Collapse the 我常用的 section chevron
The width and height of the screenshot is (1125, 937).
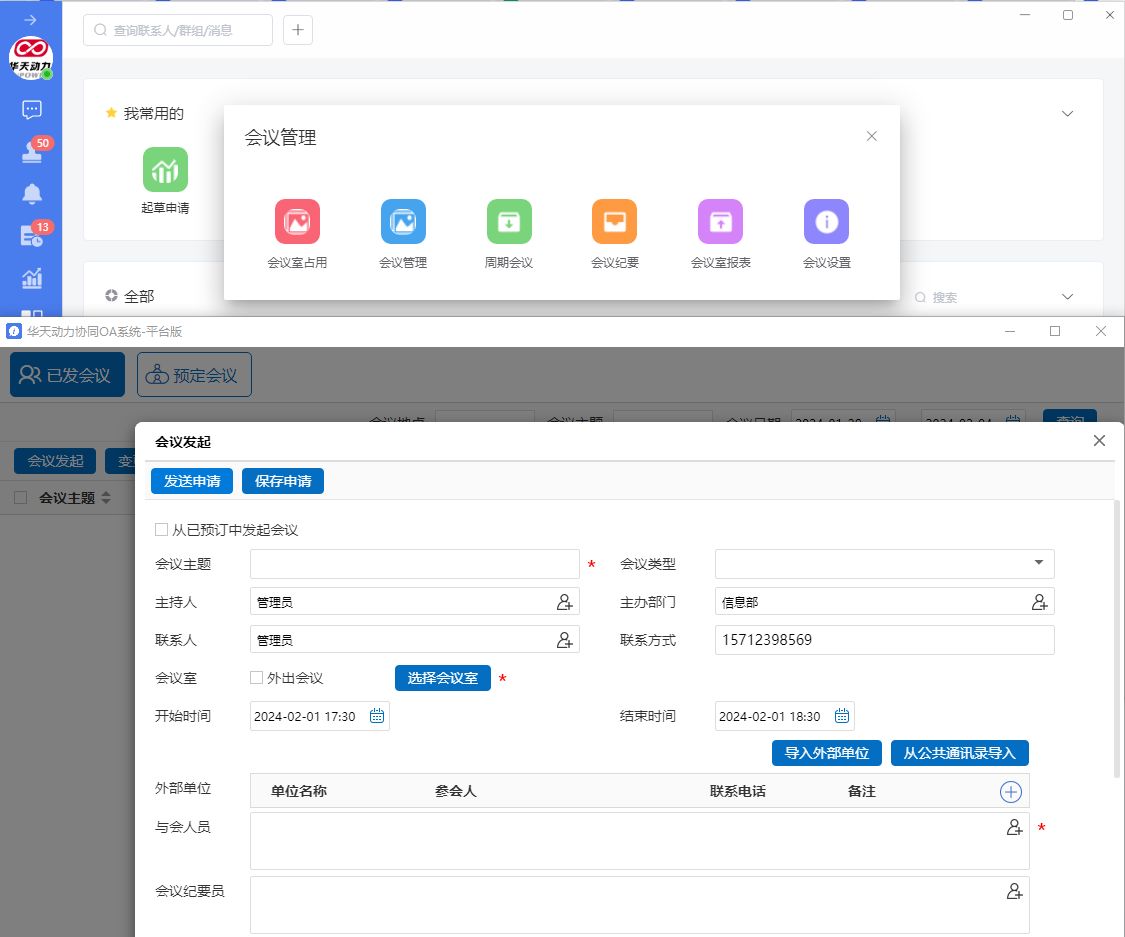(1067, 114)
